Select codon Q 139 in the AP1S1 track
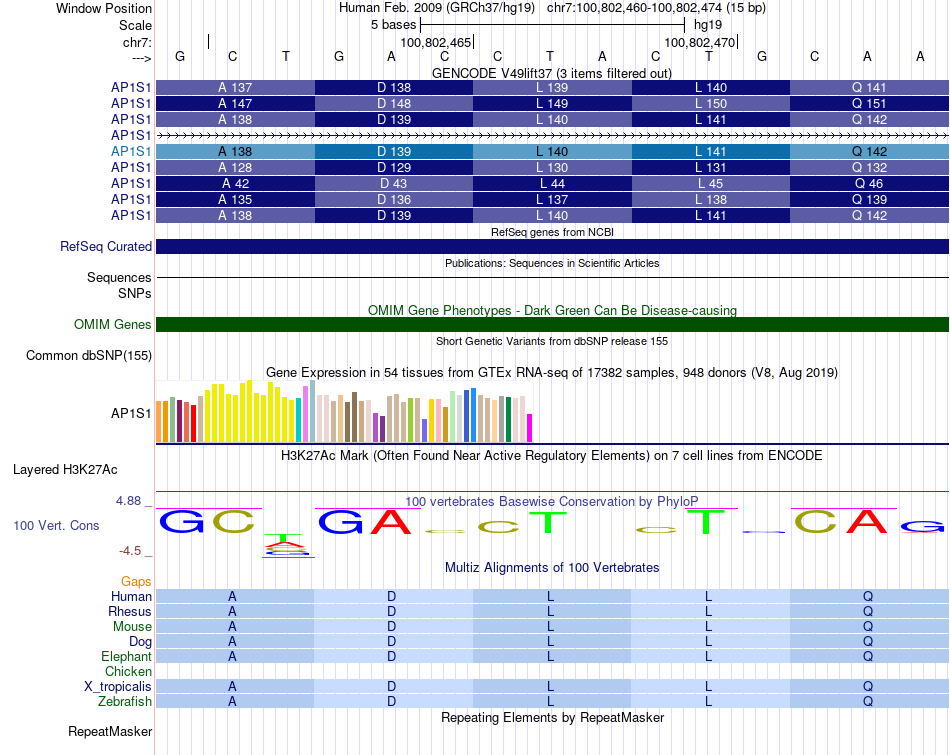950x755 pixels. coord(869,199)
